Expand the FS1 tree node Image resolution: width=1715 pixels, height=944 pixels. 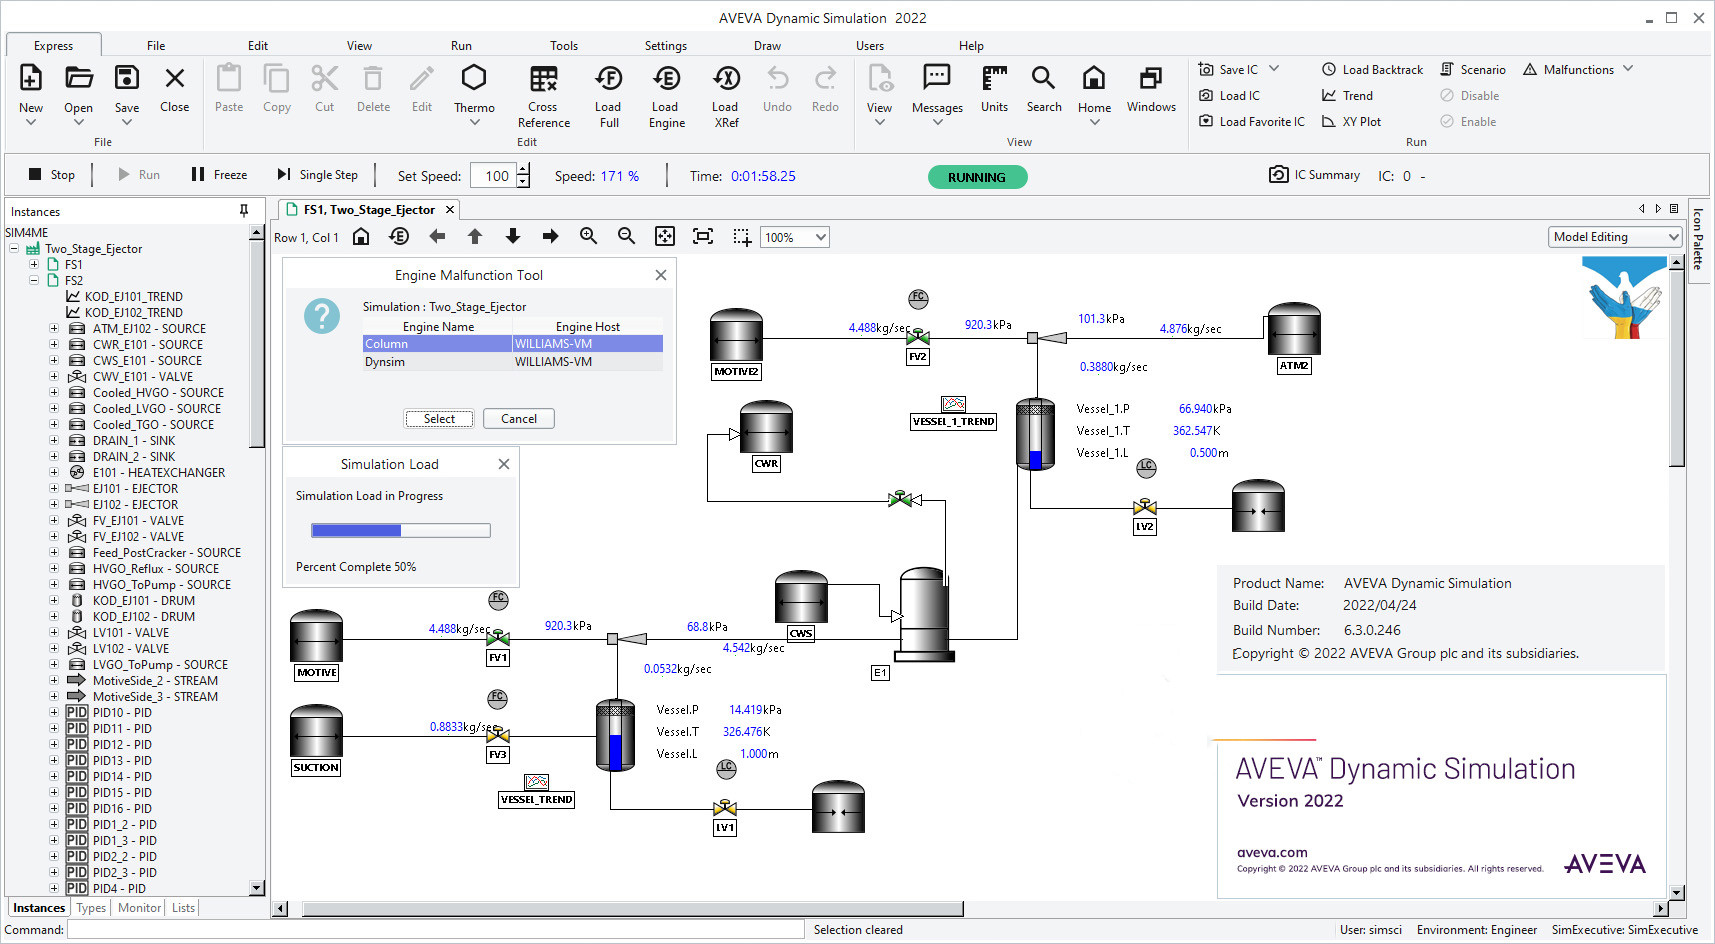click(x=34, y=265)
